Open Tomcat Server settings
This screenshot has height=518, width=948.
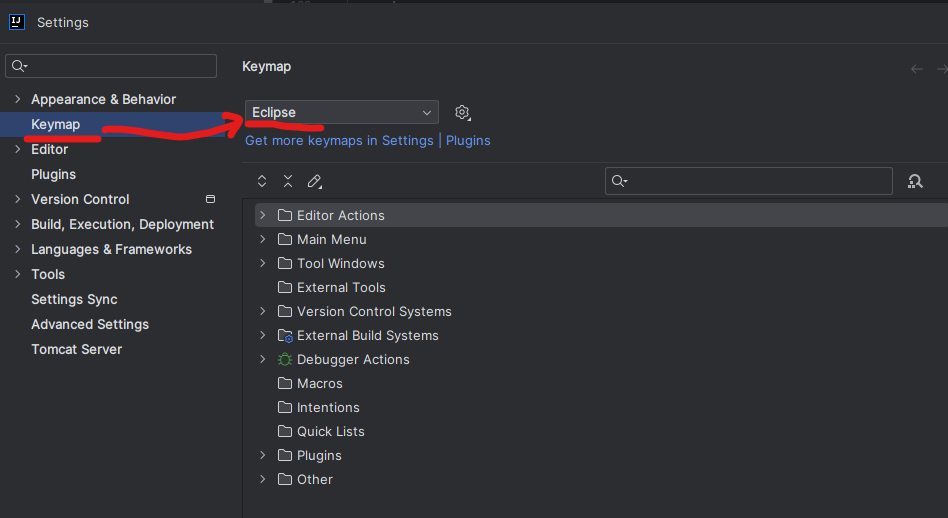click(x=76, y=349)
